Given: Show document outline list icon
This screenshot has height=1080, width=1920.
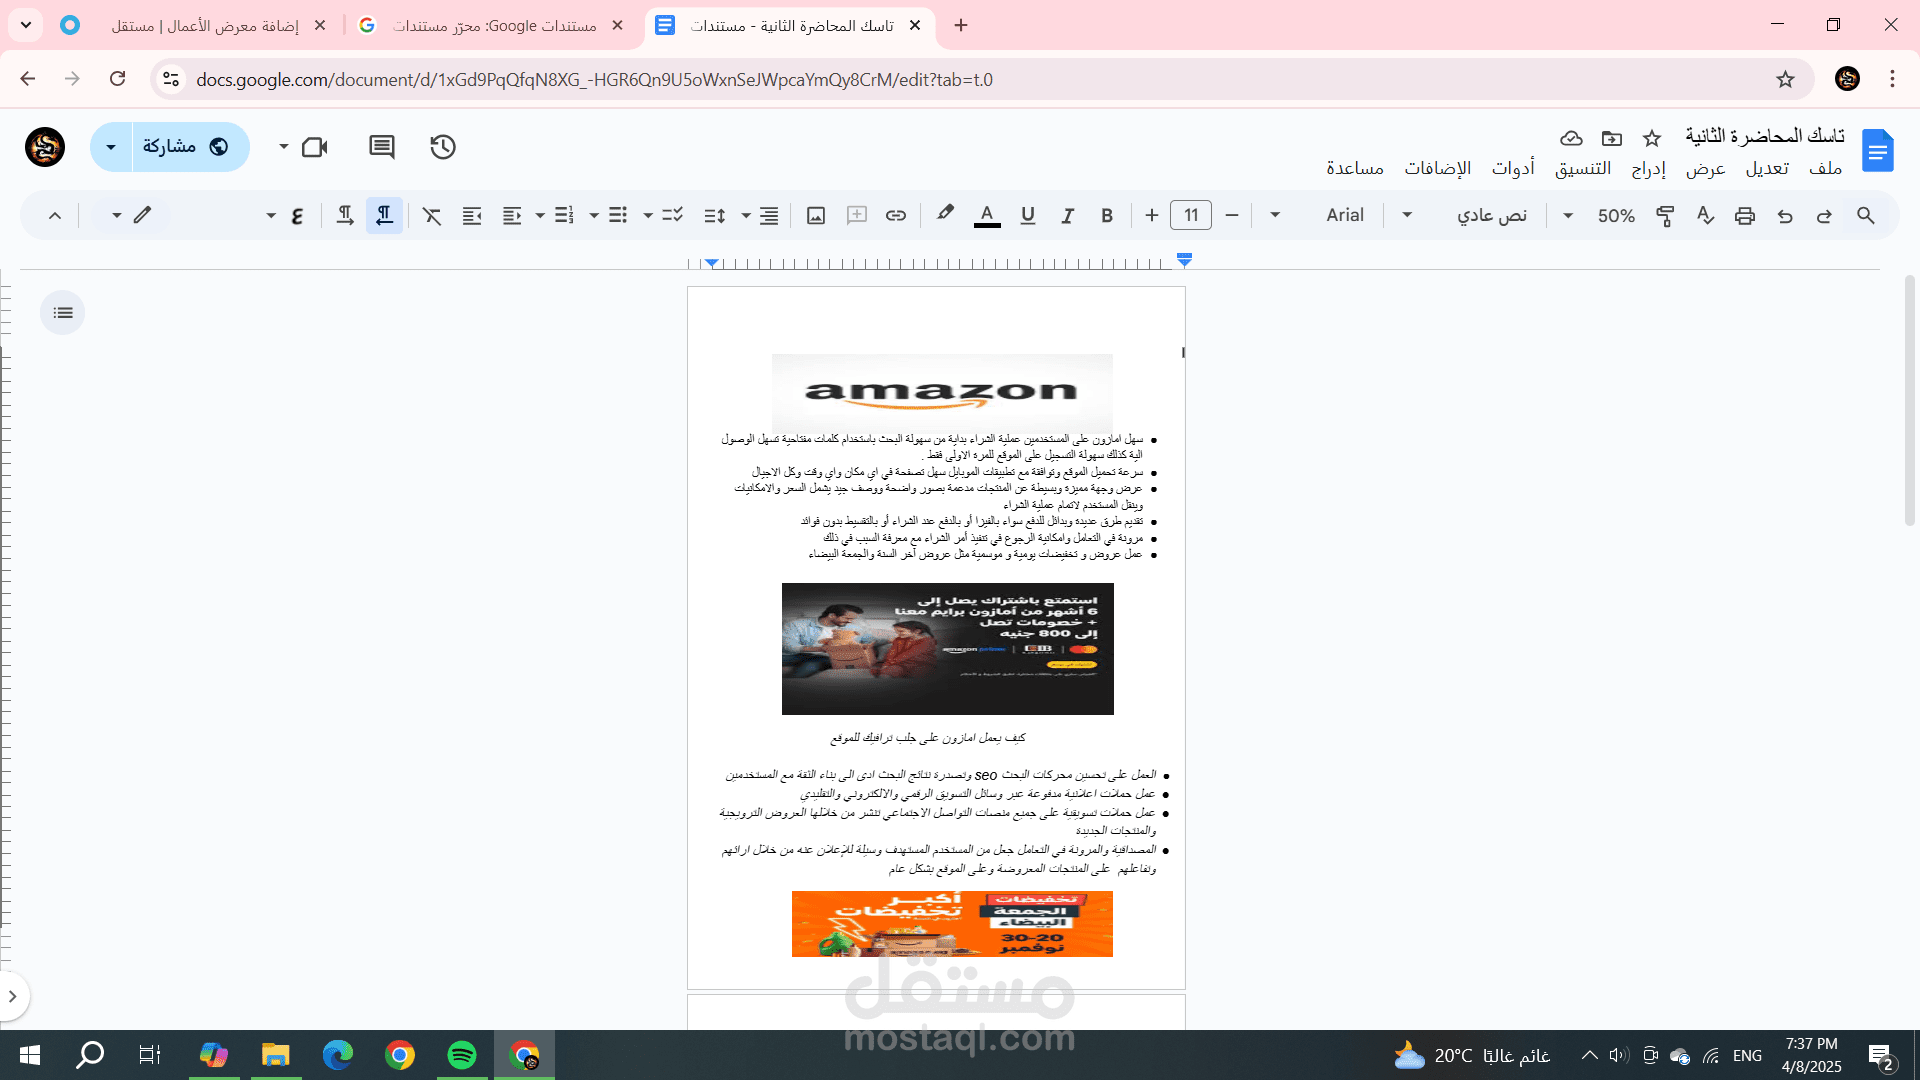Looking at the screenshot, I should [63, 313].
